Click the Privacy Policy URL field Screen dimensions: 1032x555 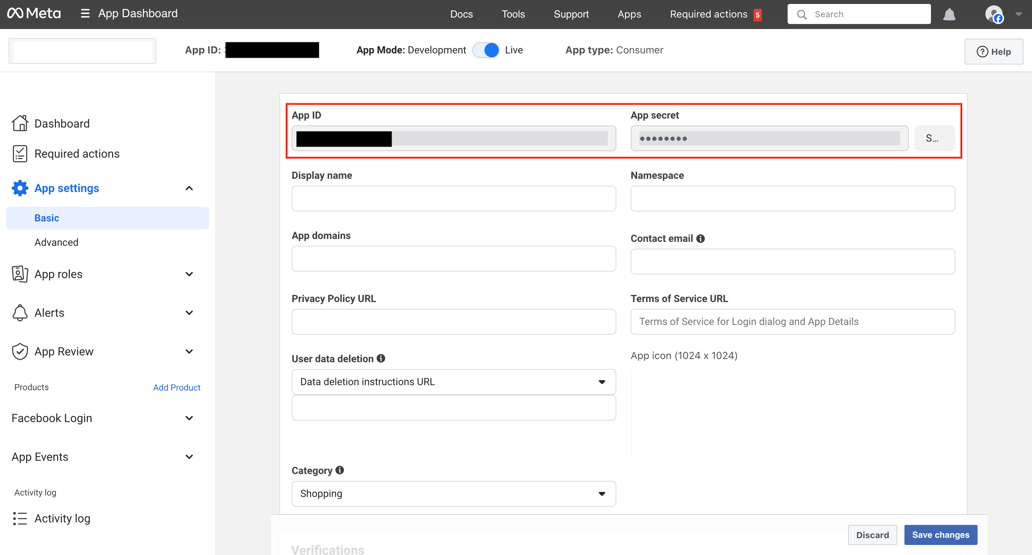pyautogui.click(x=453, y=322)
